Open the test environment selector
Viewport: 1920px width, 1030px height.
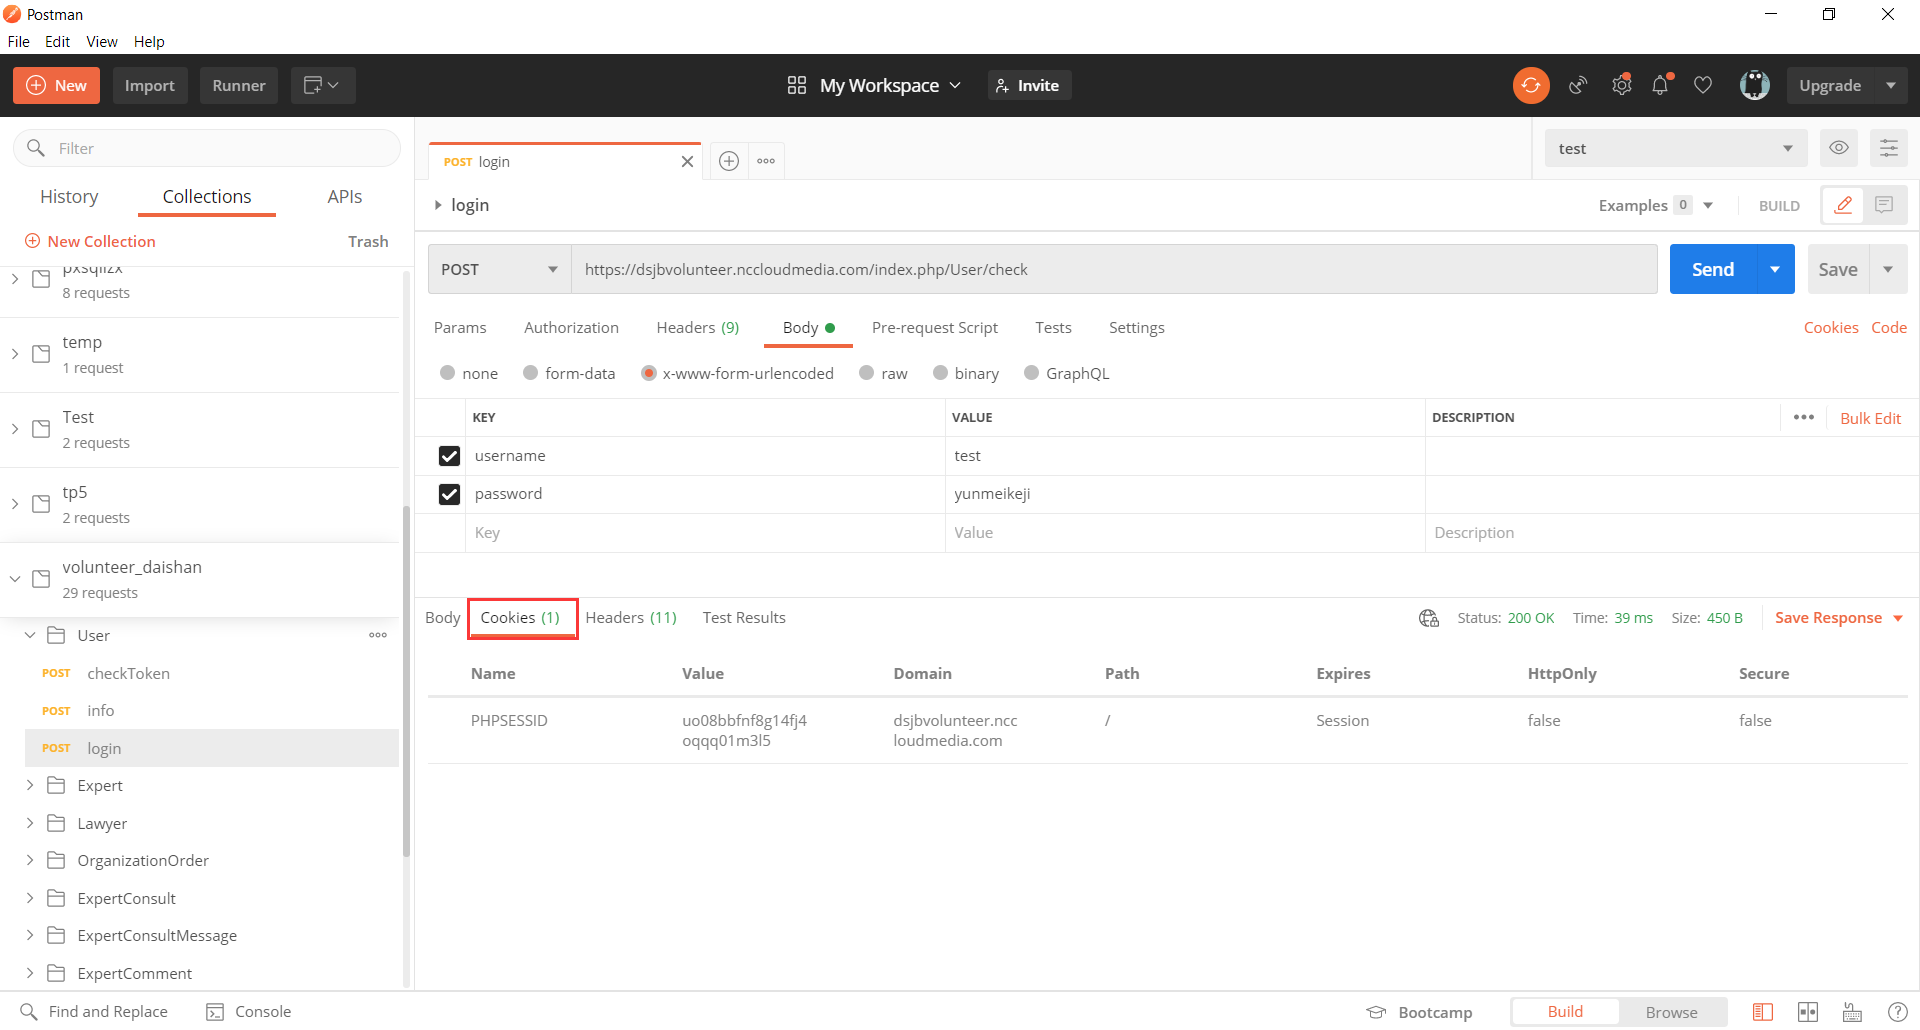[x=1676, y=148]
